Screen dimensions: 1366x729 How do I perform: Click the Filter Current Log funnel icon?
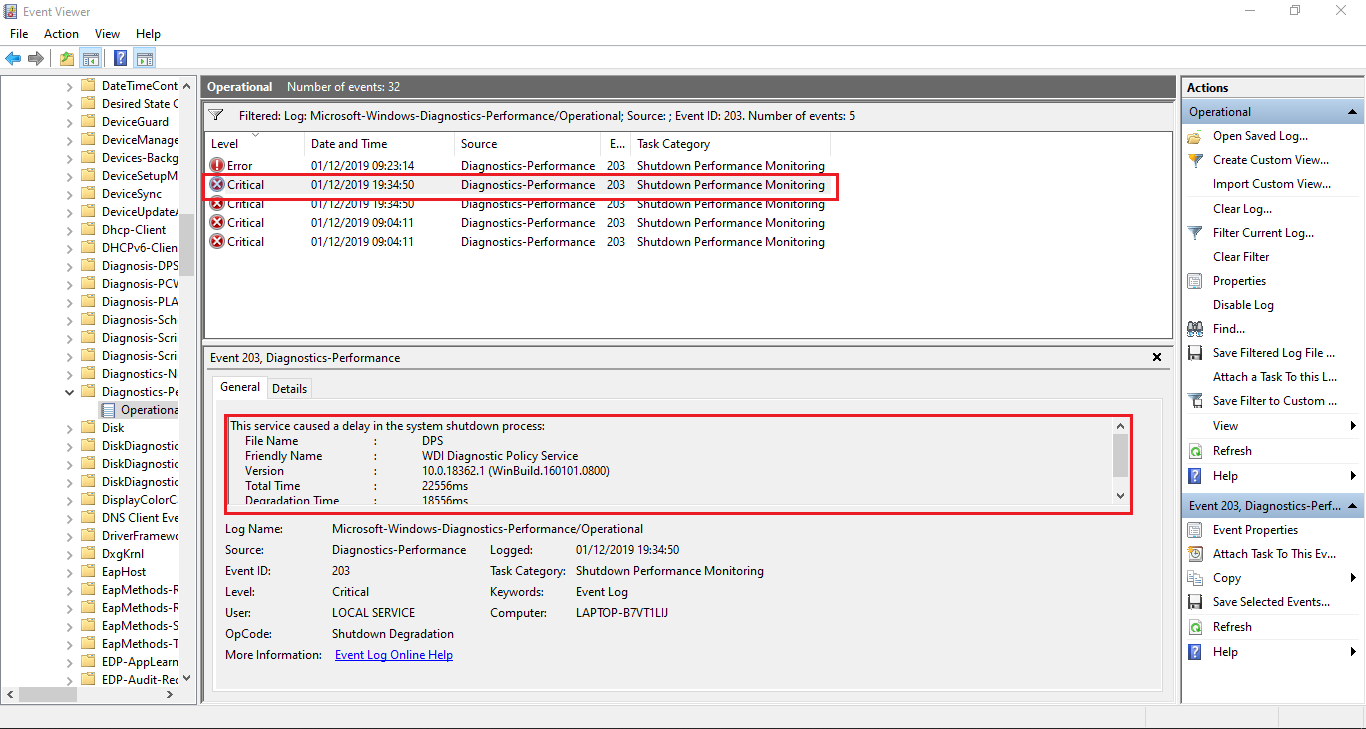click(x=1195, y=233)
